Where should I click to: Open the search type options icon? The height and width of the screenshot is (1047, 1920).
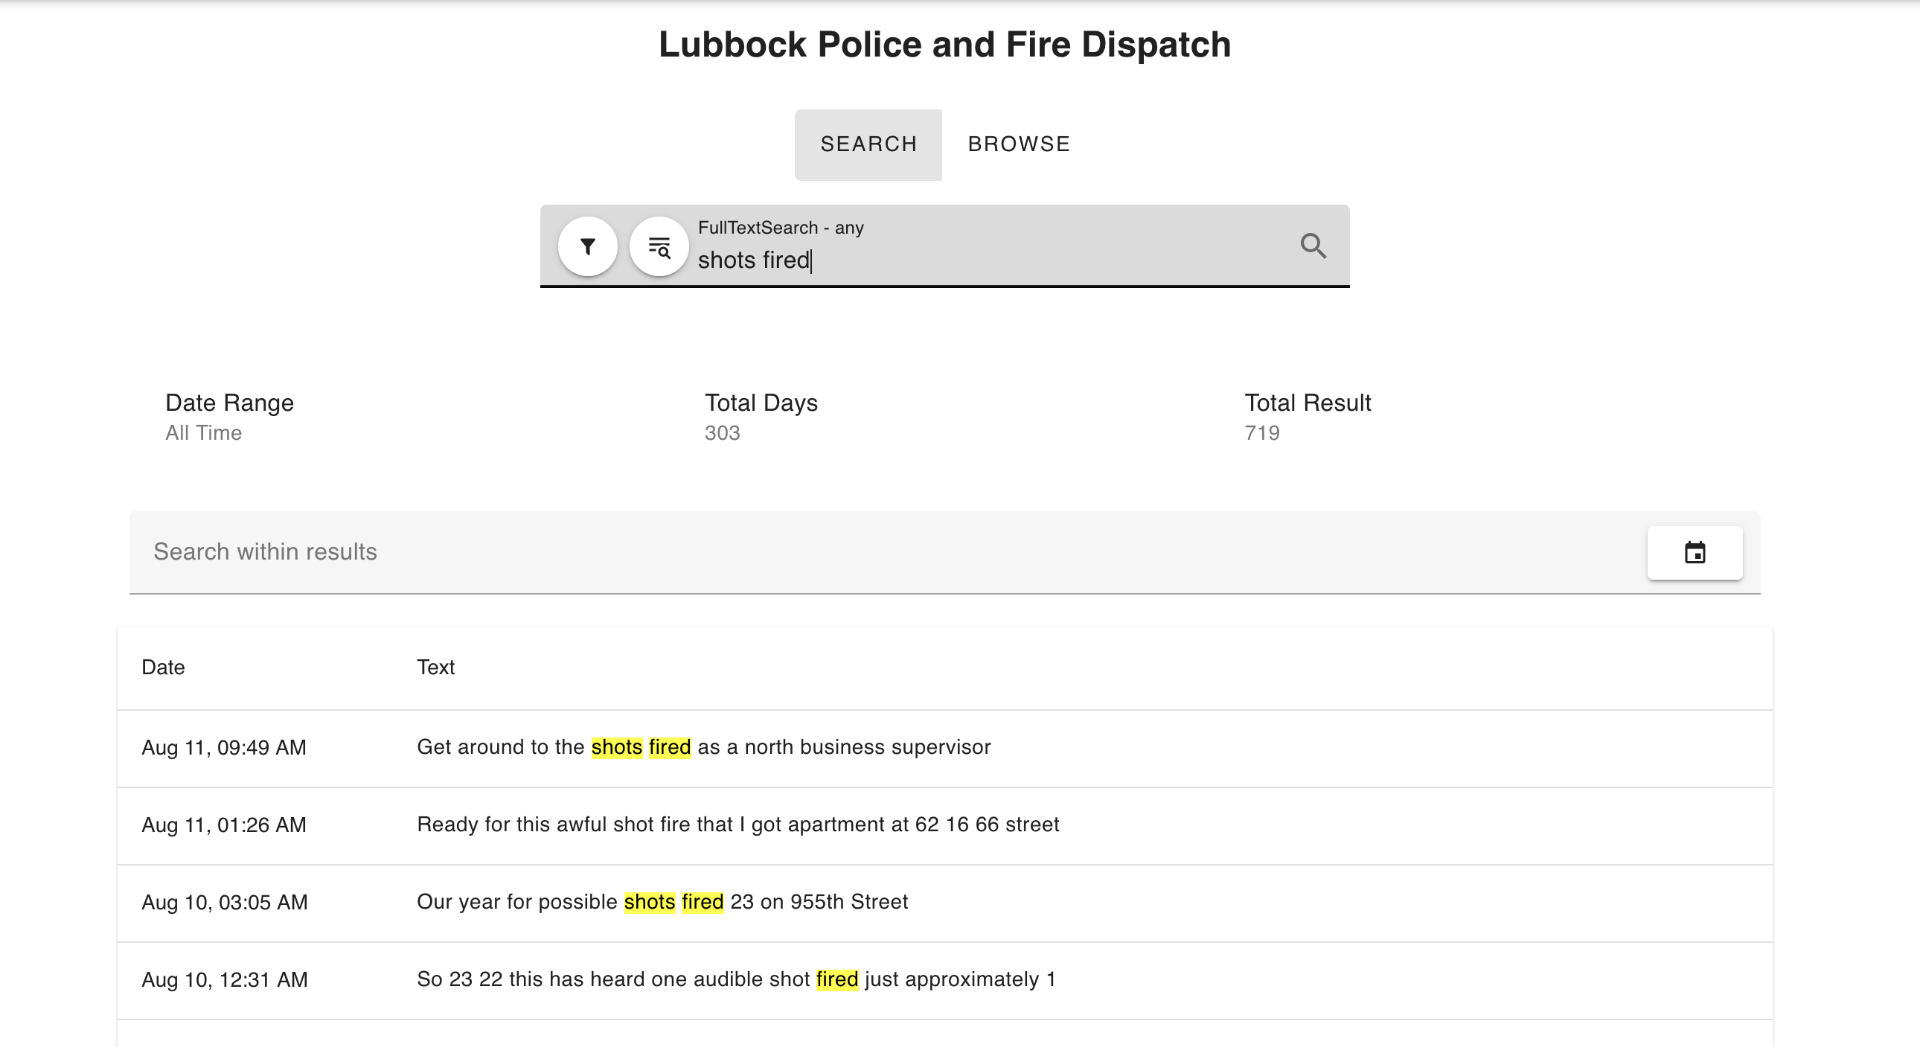click(x=659, y=246)
